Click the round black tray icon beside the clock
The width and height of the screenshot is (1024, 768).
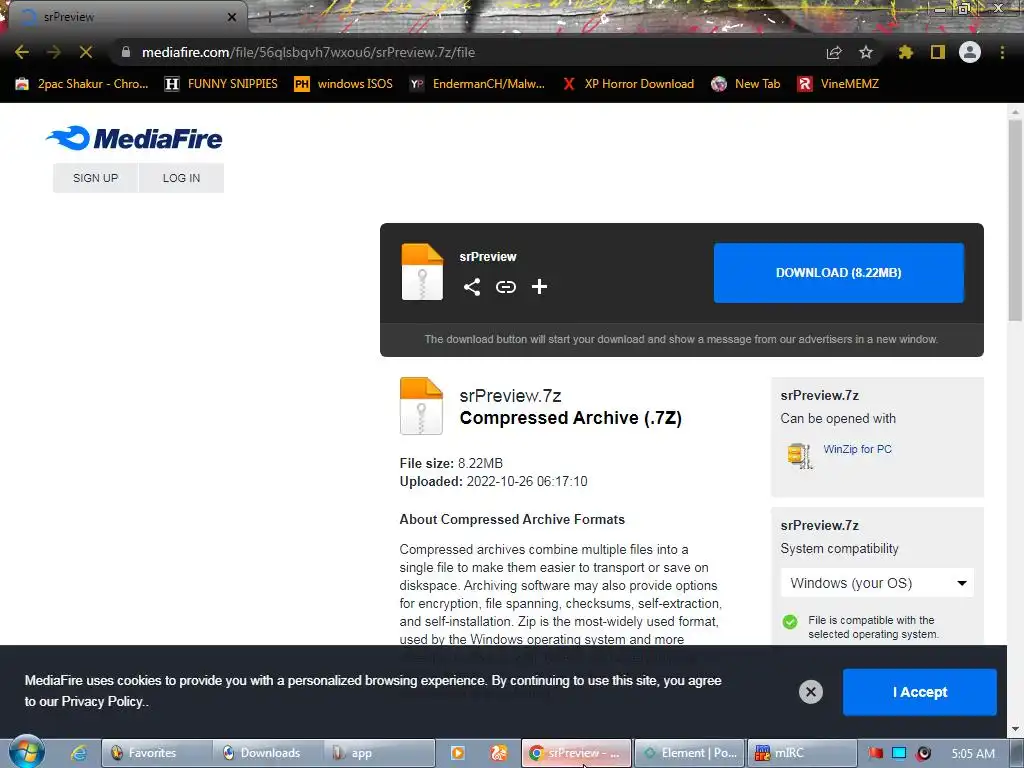pos(923,753)
